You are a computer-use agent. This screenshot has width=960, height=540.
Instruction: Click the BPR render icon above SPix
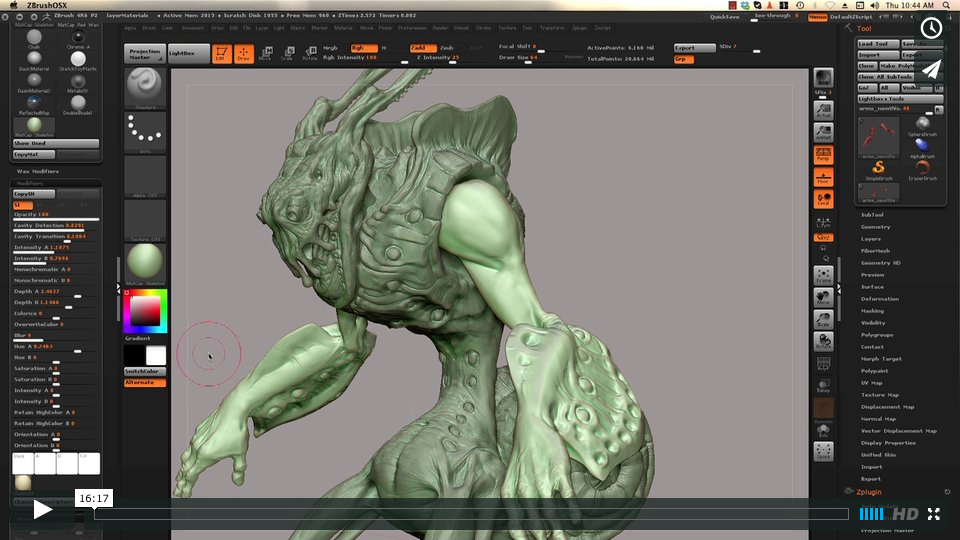(823, 78)
